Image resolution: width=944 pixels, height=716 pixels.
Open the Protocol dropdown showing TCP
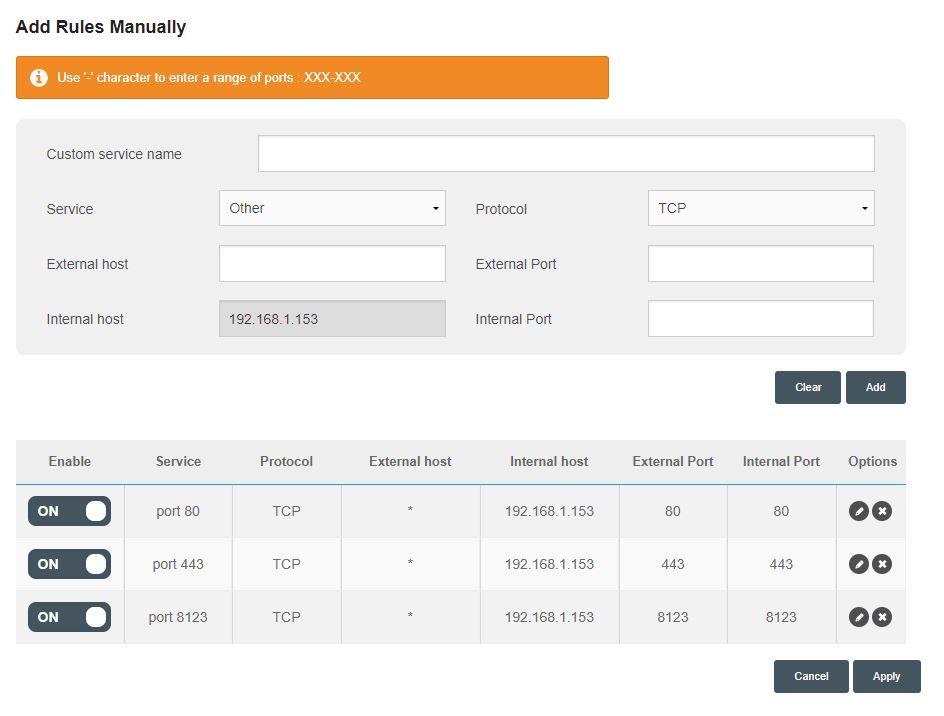(761, 208)
